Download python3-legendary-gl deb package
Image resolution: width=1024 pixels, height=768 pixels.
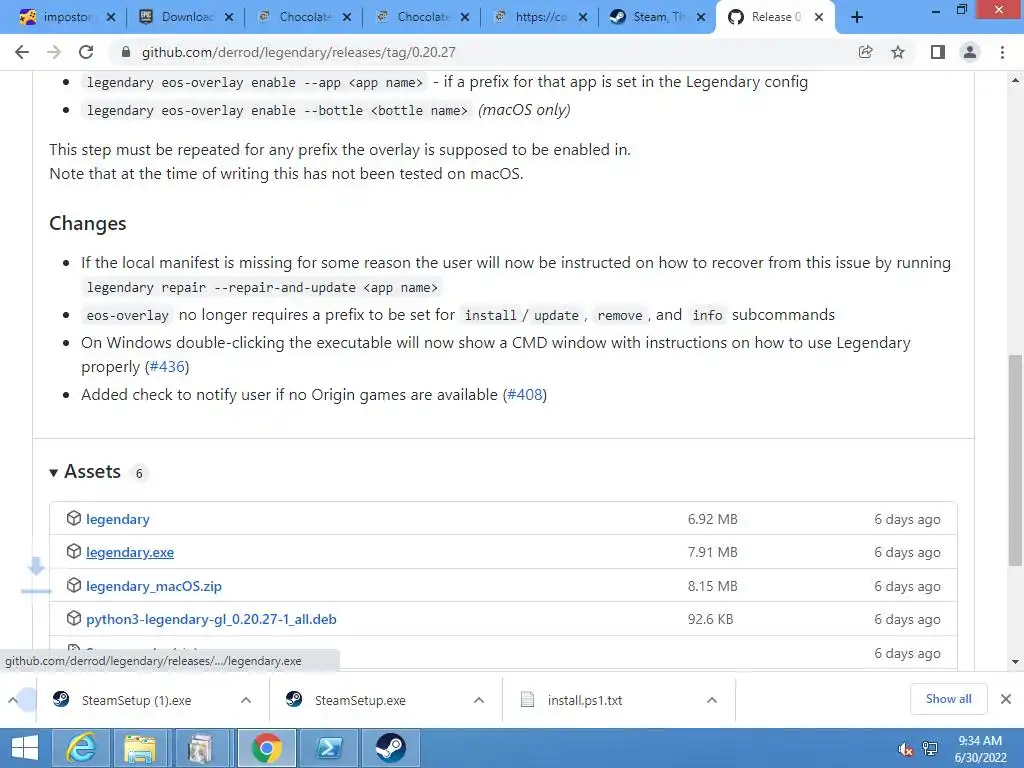click(211, 619)
